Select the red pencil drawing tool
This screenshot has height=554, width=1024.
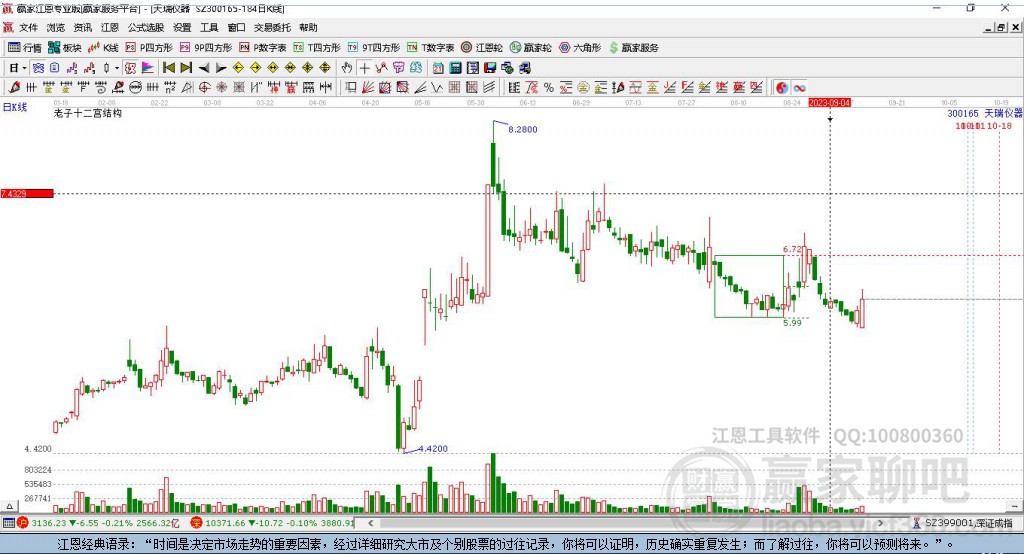(x=14, y=88)
